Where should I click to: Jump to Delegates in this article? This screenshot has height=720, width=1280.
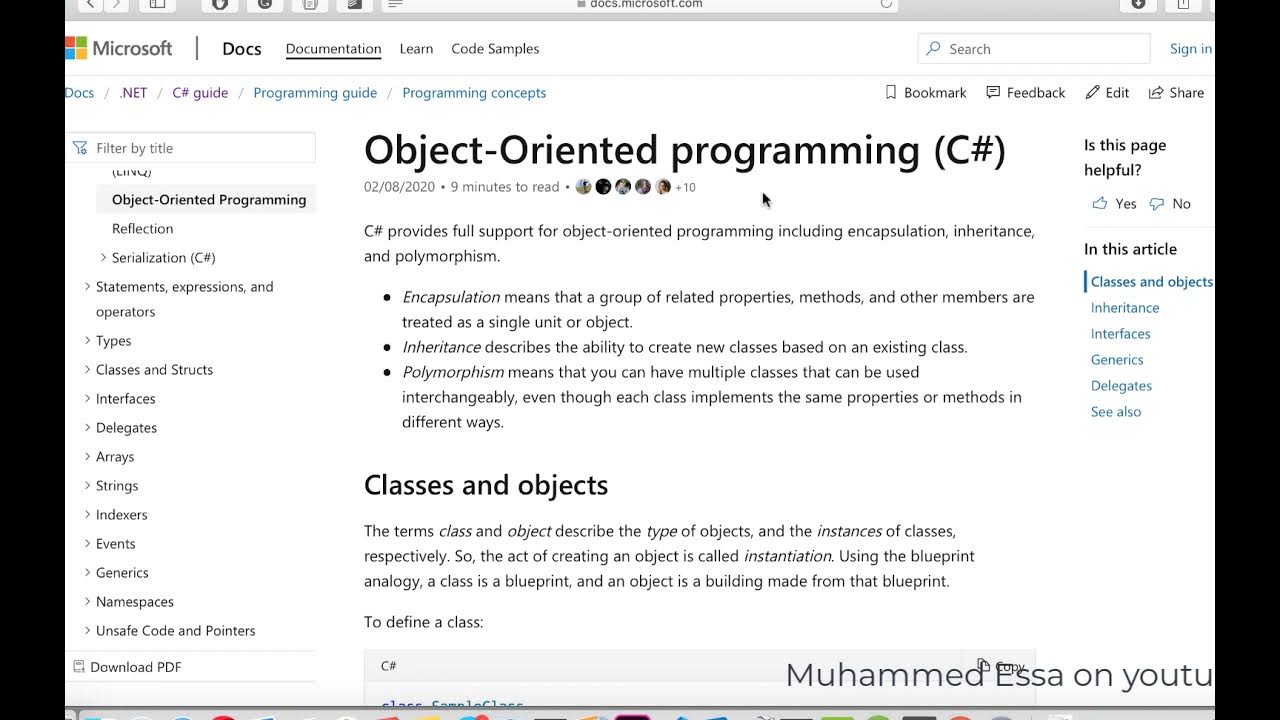pyautogui.click(x=1121, y=386)
